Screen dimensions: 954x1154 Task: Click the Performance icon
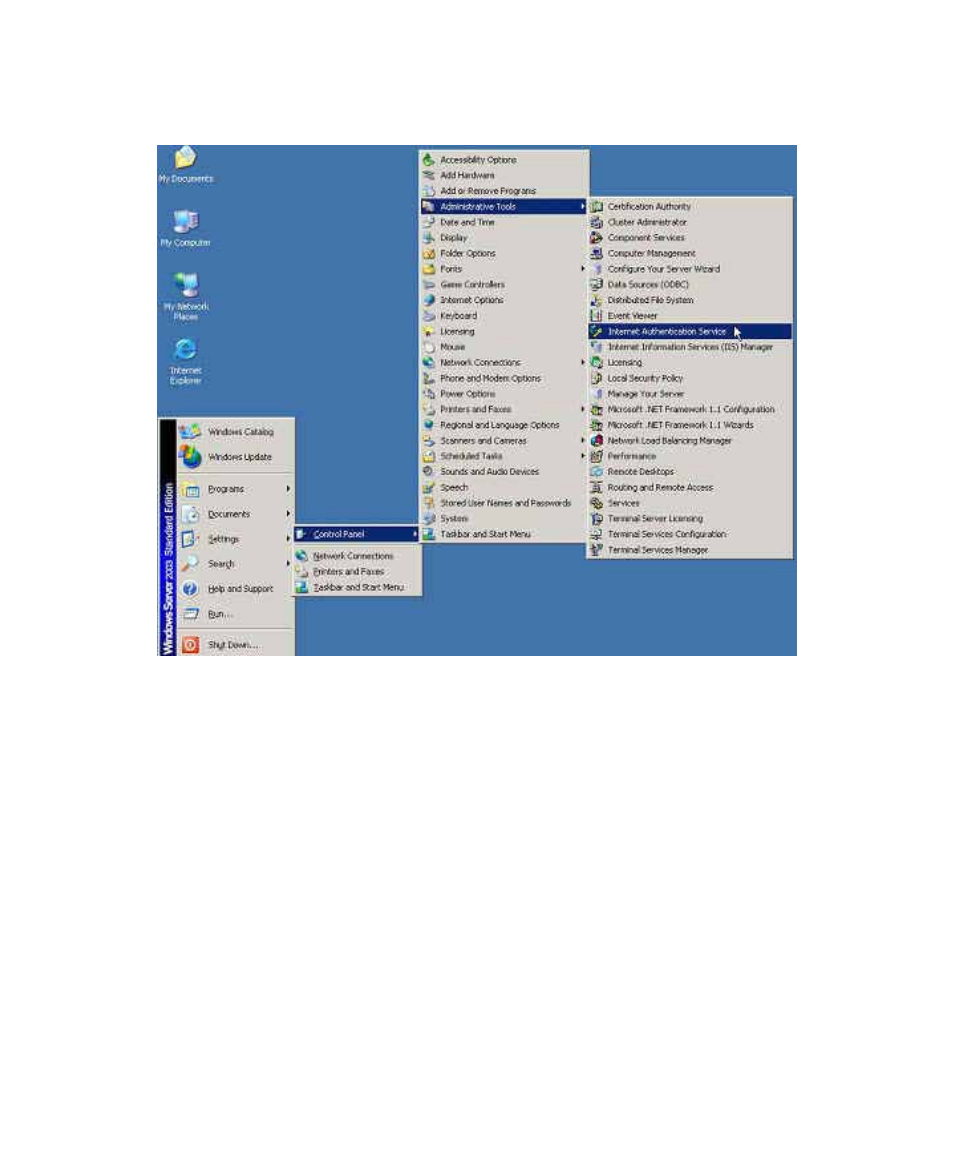(597, 456)
